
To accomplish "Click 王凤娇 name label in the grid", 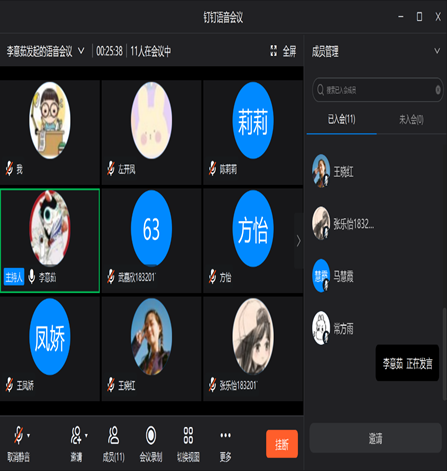I will pyautogui.click(x=25, y=386).
